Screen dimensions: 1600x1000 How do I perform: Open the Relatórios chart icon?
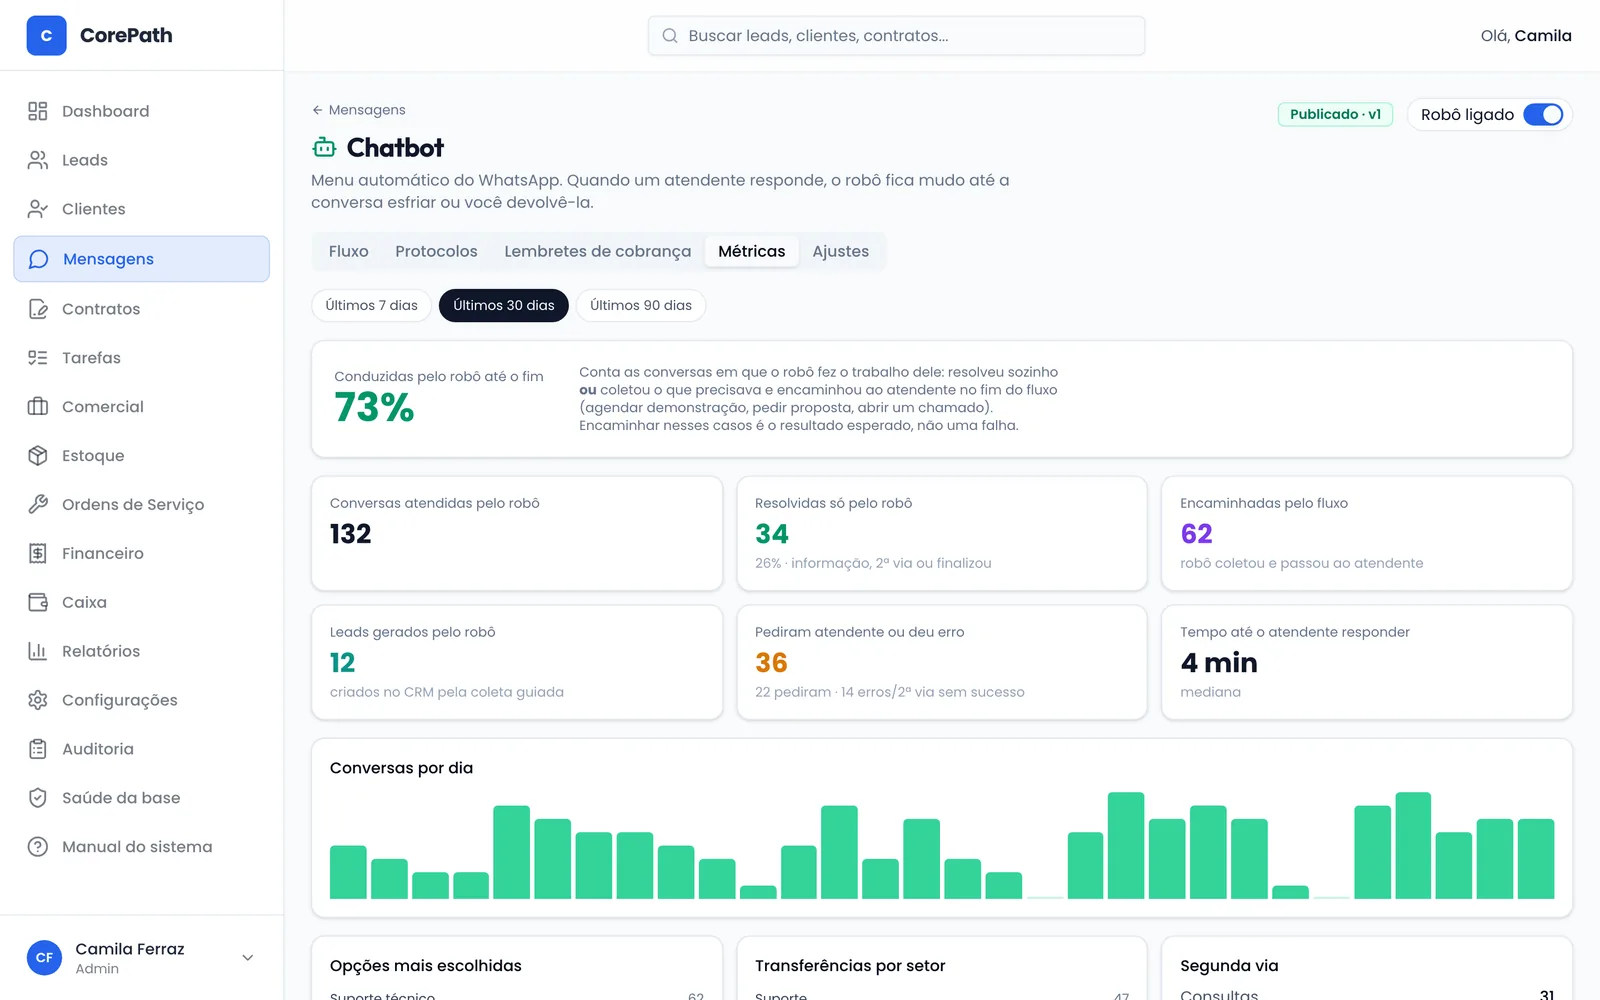pos(38,652)
